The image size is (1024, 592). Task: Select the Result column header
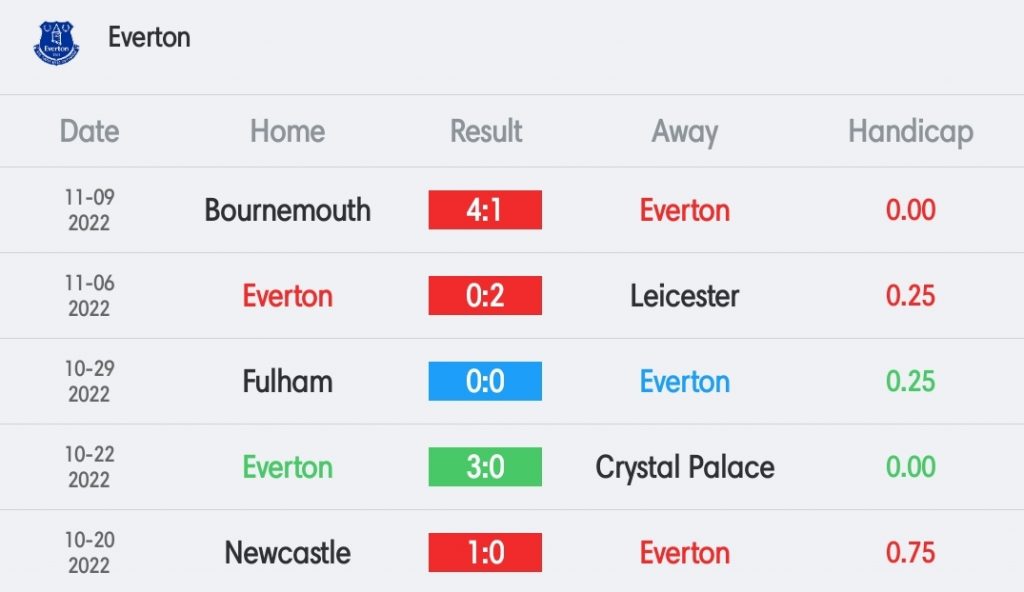point(486,131)
